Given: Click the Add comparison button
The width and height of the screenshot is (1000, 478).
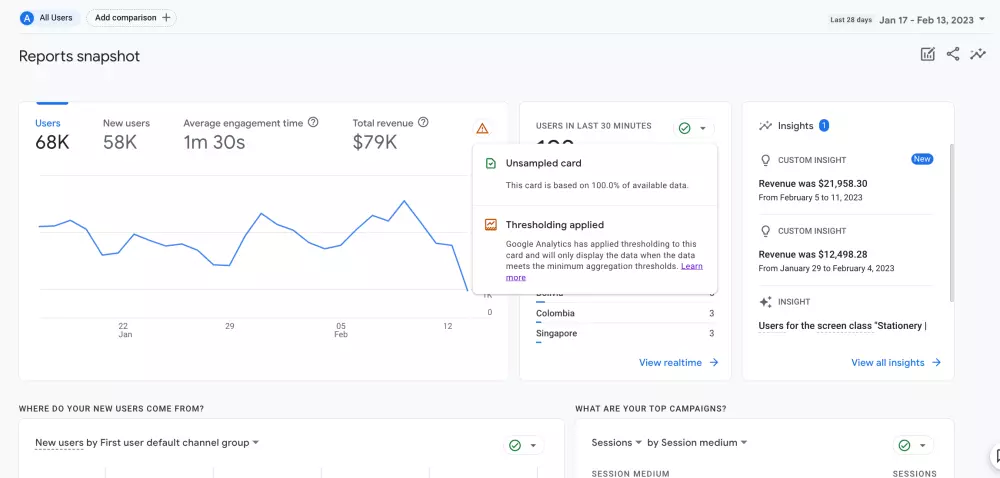Looking at the screenshot, I should tap(131, 18).
